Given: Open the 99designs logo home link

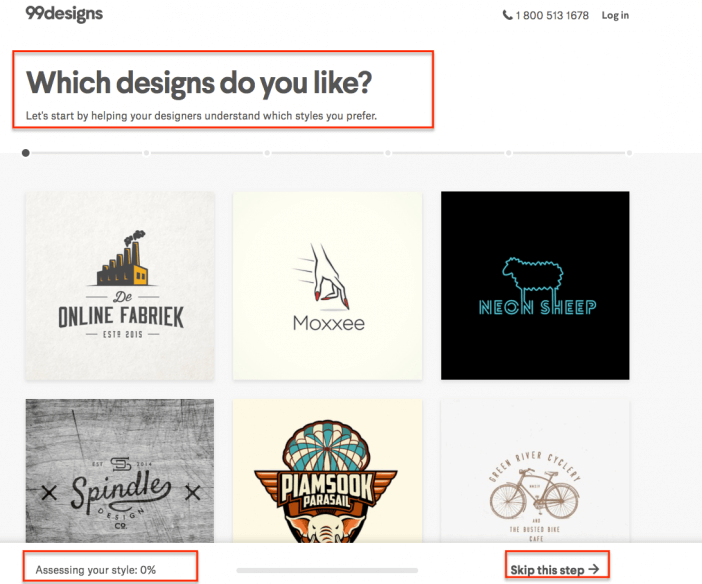Looking at the screenshot, I should (x=64, y=13).
